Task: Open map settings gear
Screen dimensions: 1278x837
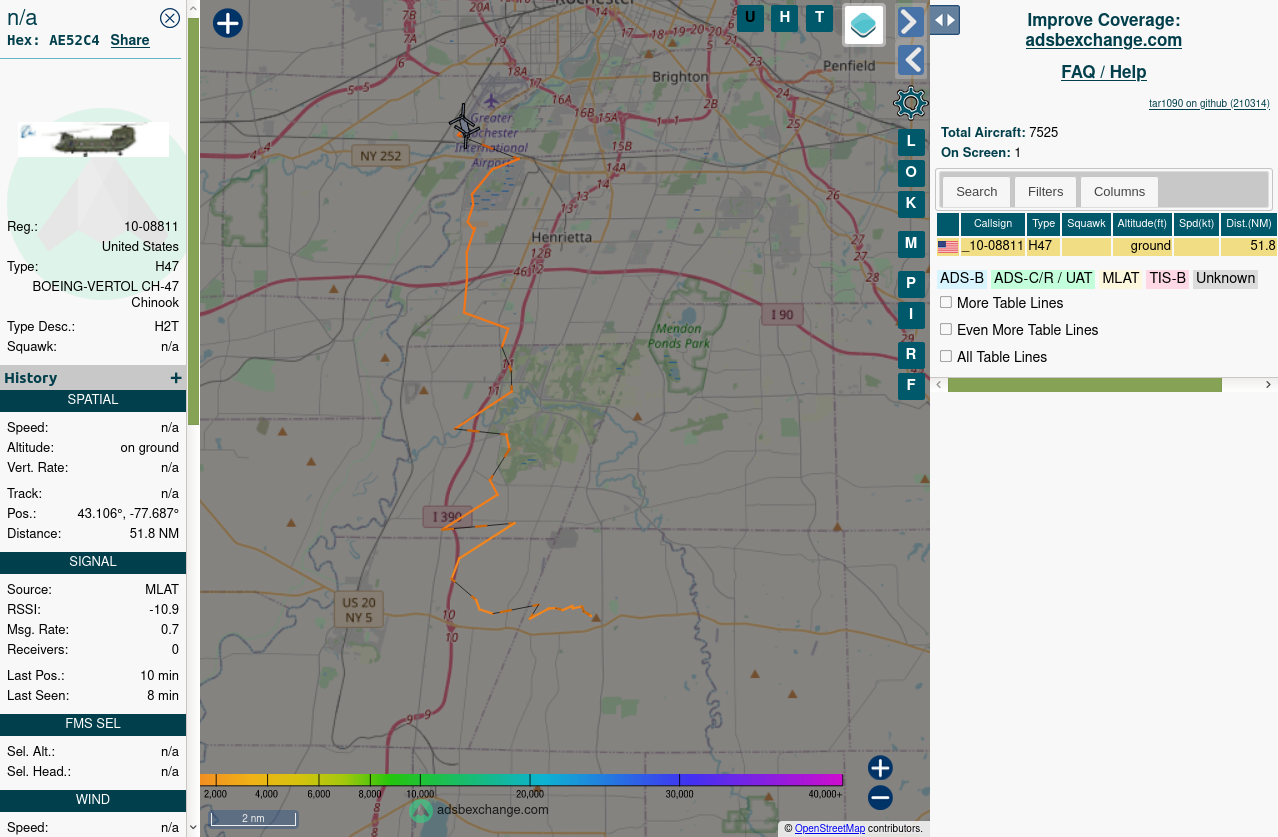Action: click(911, 103)
